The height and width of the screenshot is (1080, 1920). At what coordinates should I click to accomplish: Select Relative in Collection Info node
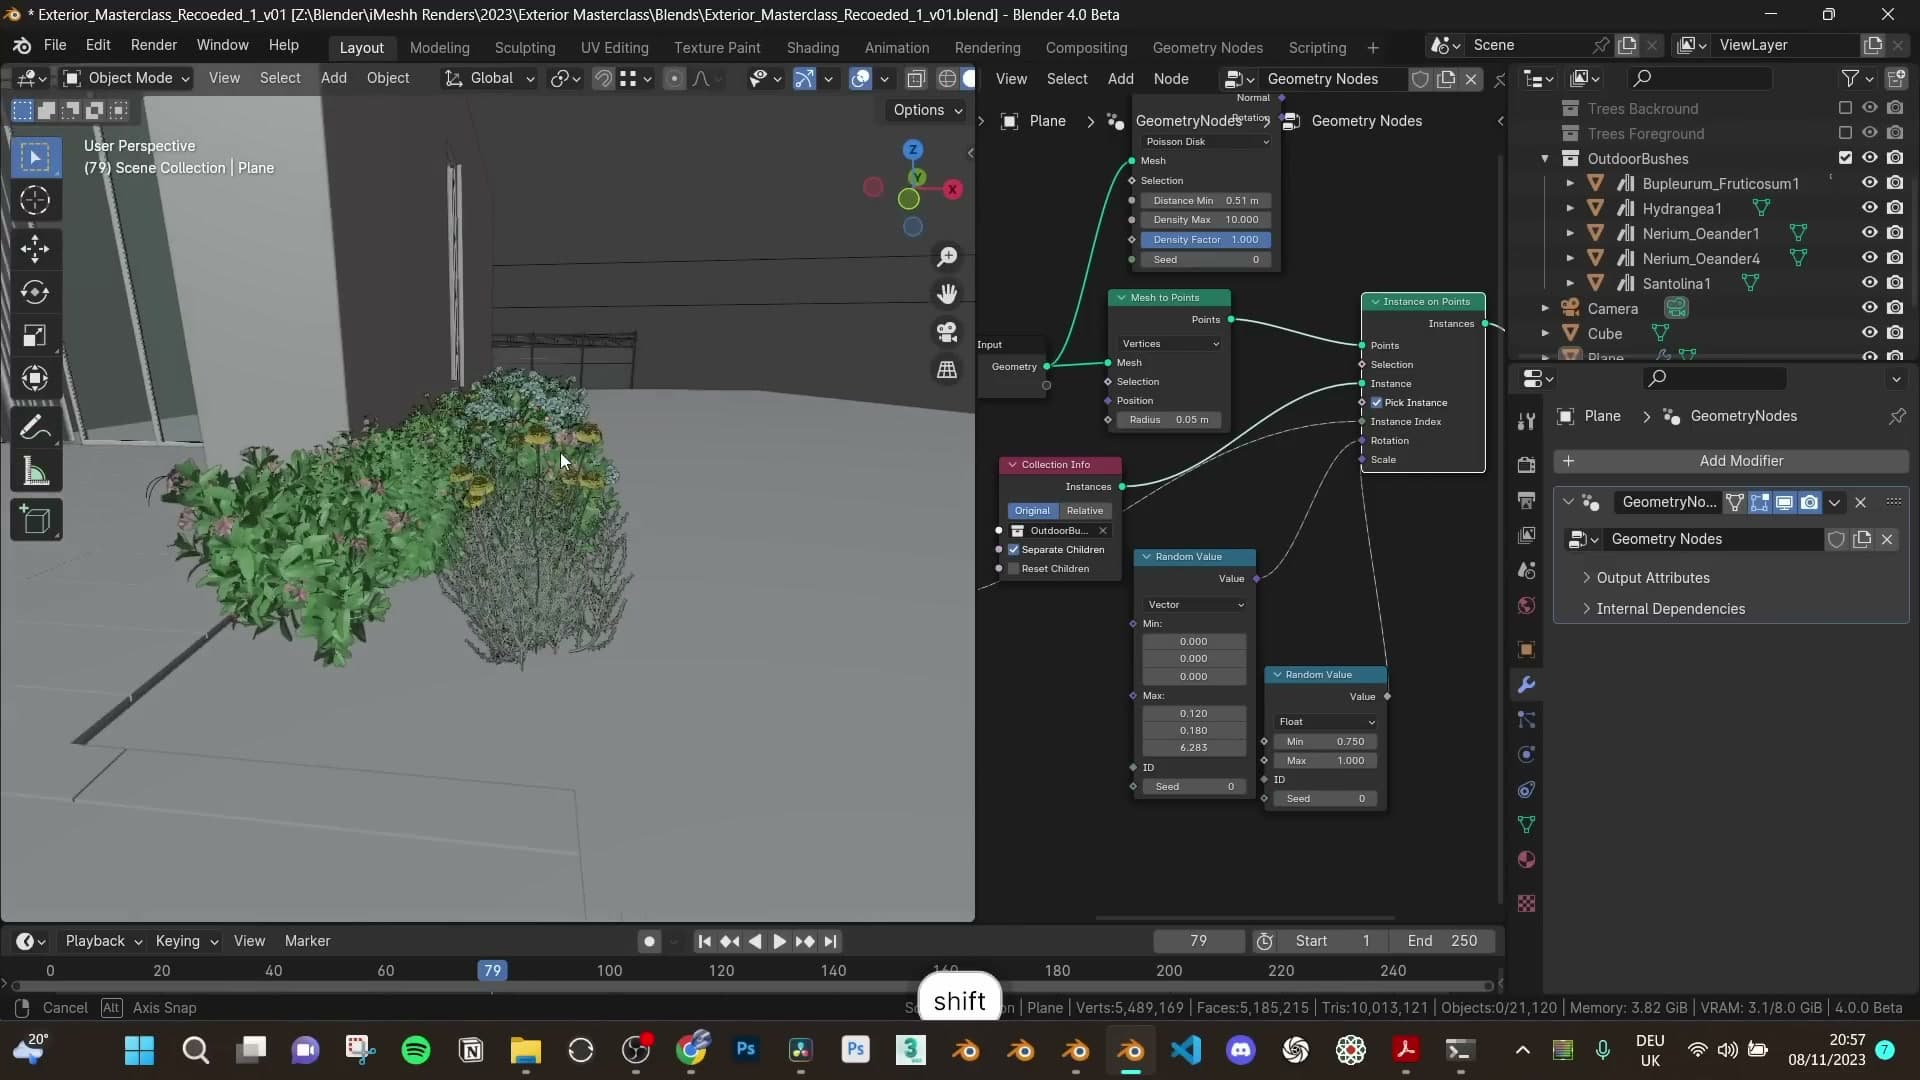coord(1084,511)
